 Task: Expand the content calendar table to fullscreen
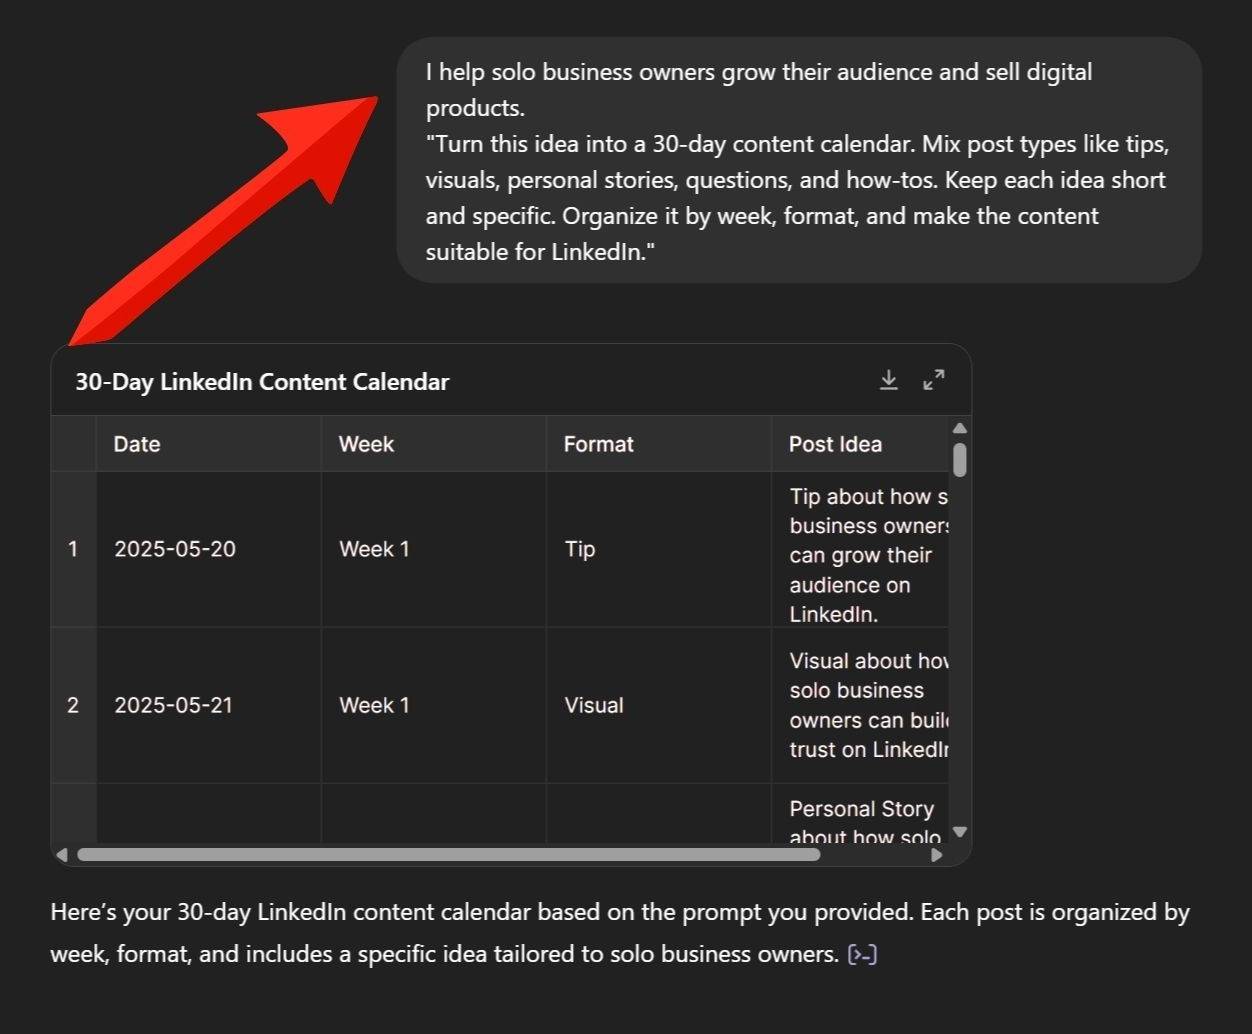(x=933, y=380)
